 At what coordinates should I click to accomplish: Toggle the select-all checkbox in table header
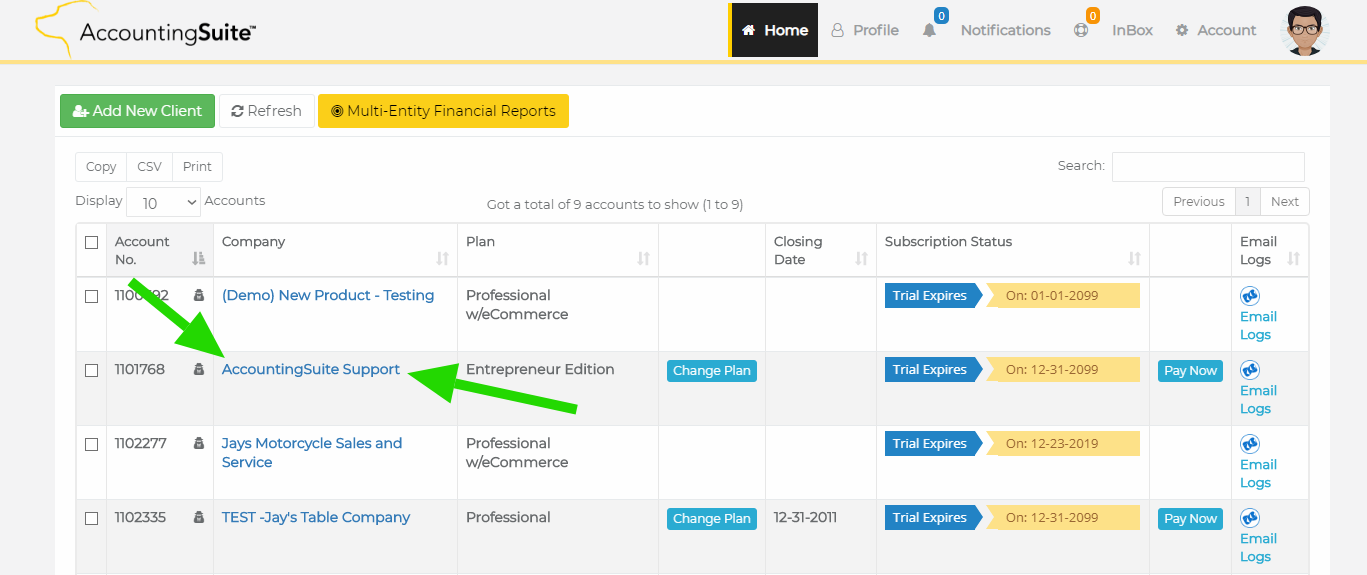[x=92, y=242]
